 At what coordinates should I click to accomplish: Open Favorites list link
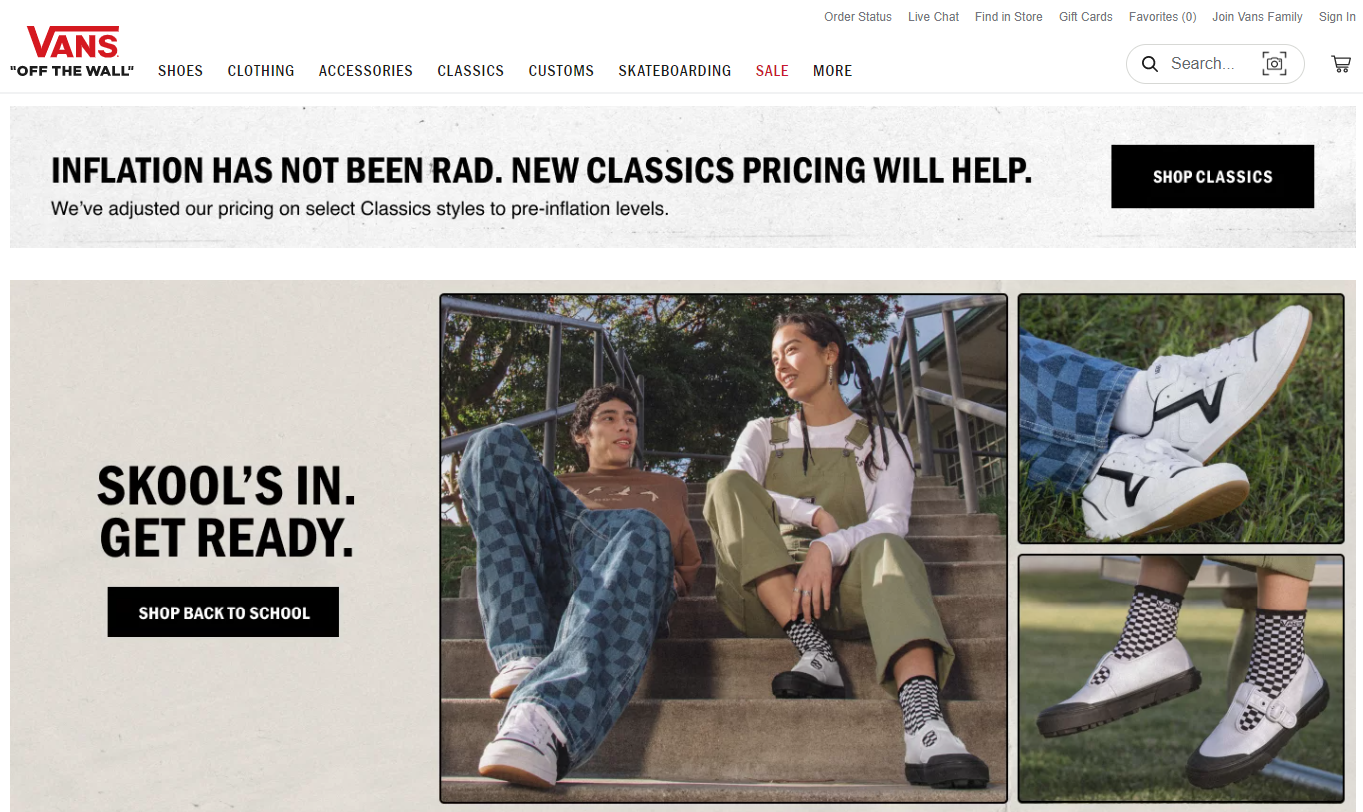click(1162, 17)
